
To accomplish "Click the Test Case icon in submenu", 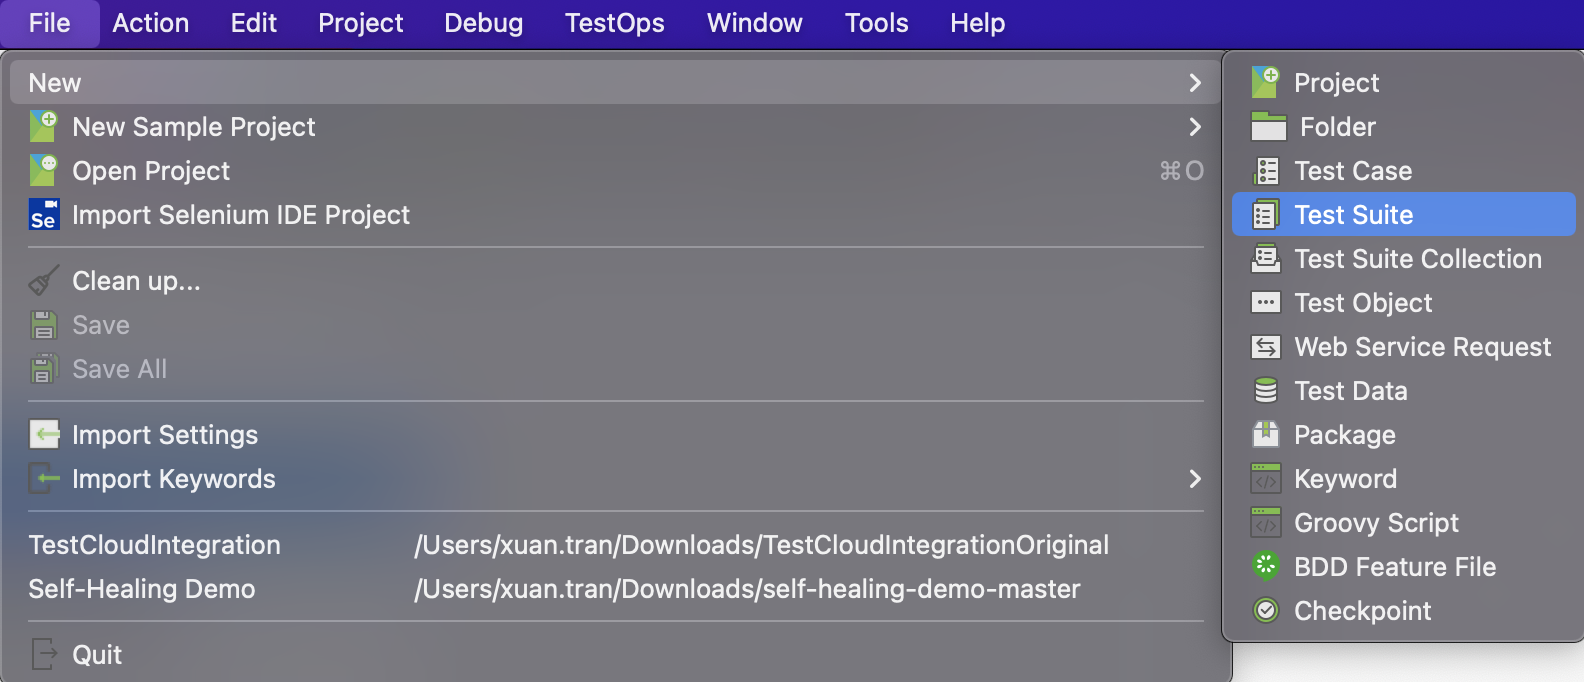I will 1266,171.
